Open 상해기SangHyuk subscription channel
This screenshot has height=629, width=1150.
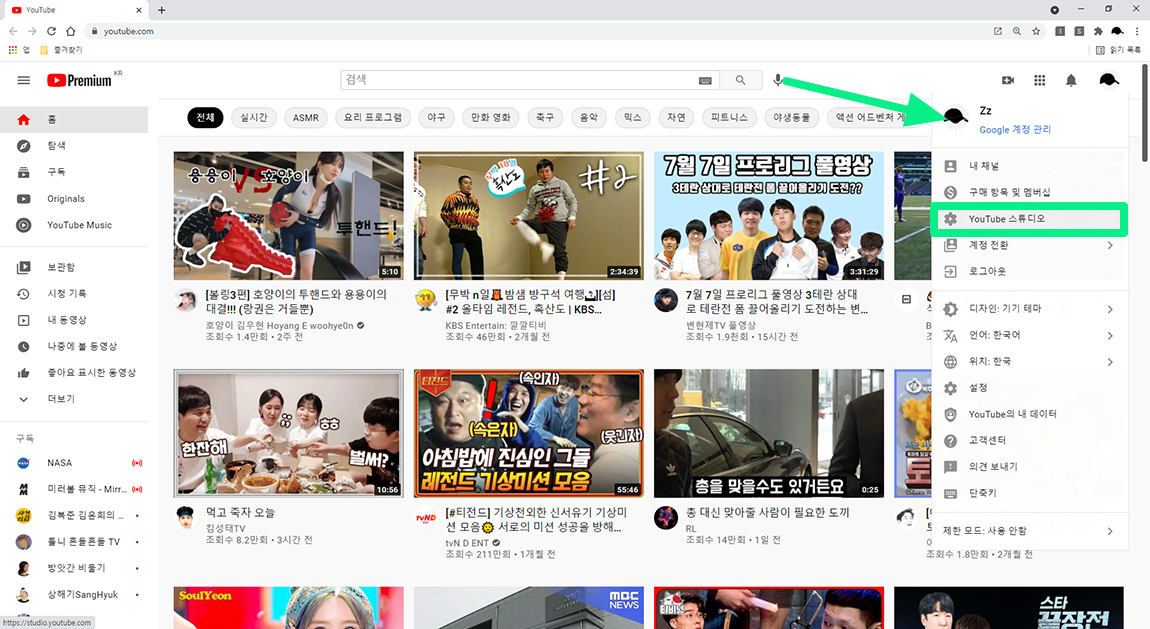coord(74,595)
